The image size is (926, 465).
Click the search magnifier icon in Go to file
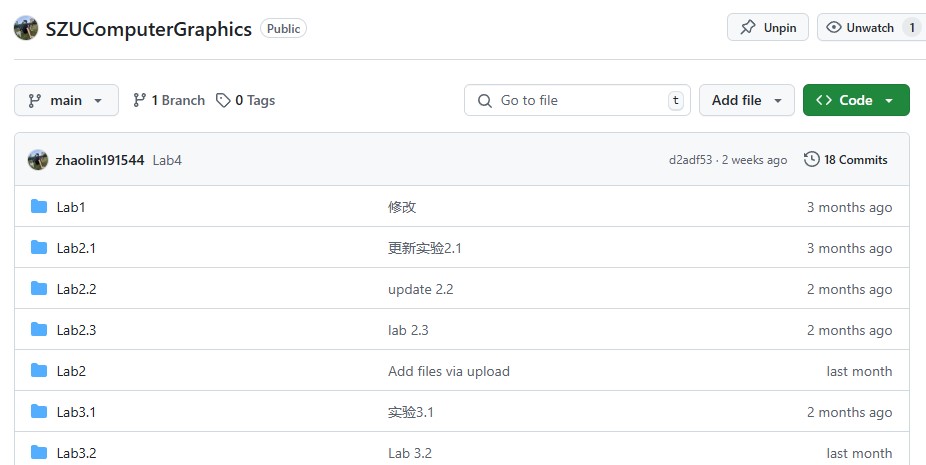[485, 100]
